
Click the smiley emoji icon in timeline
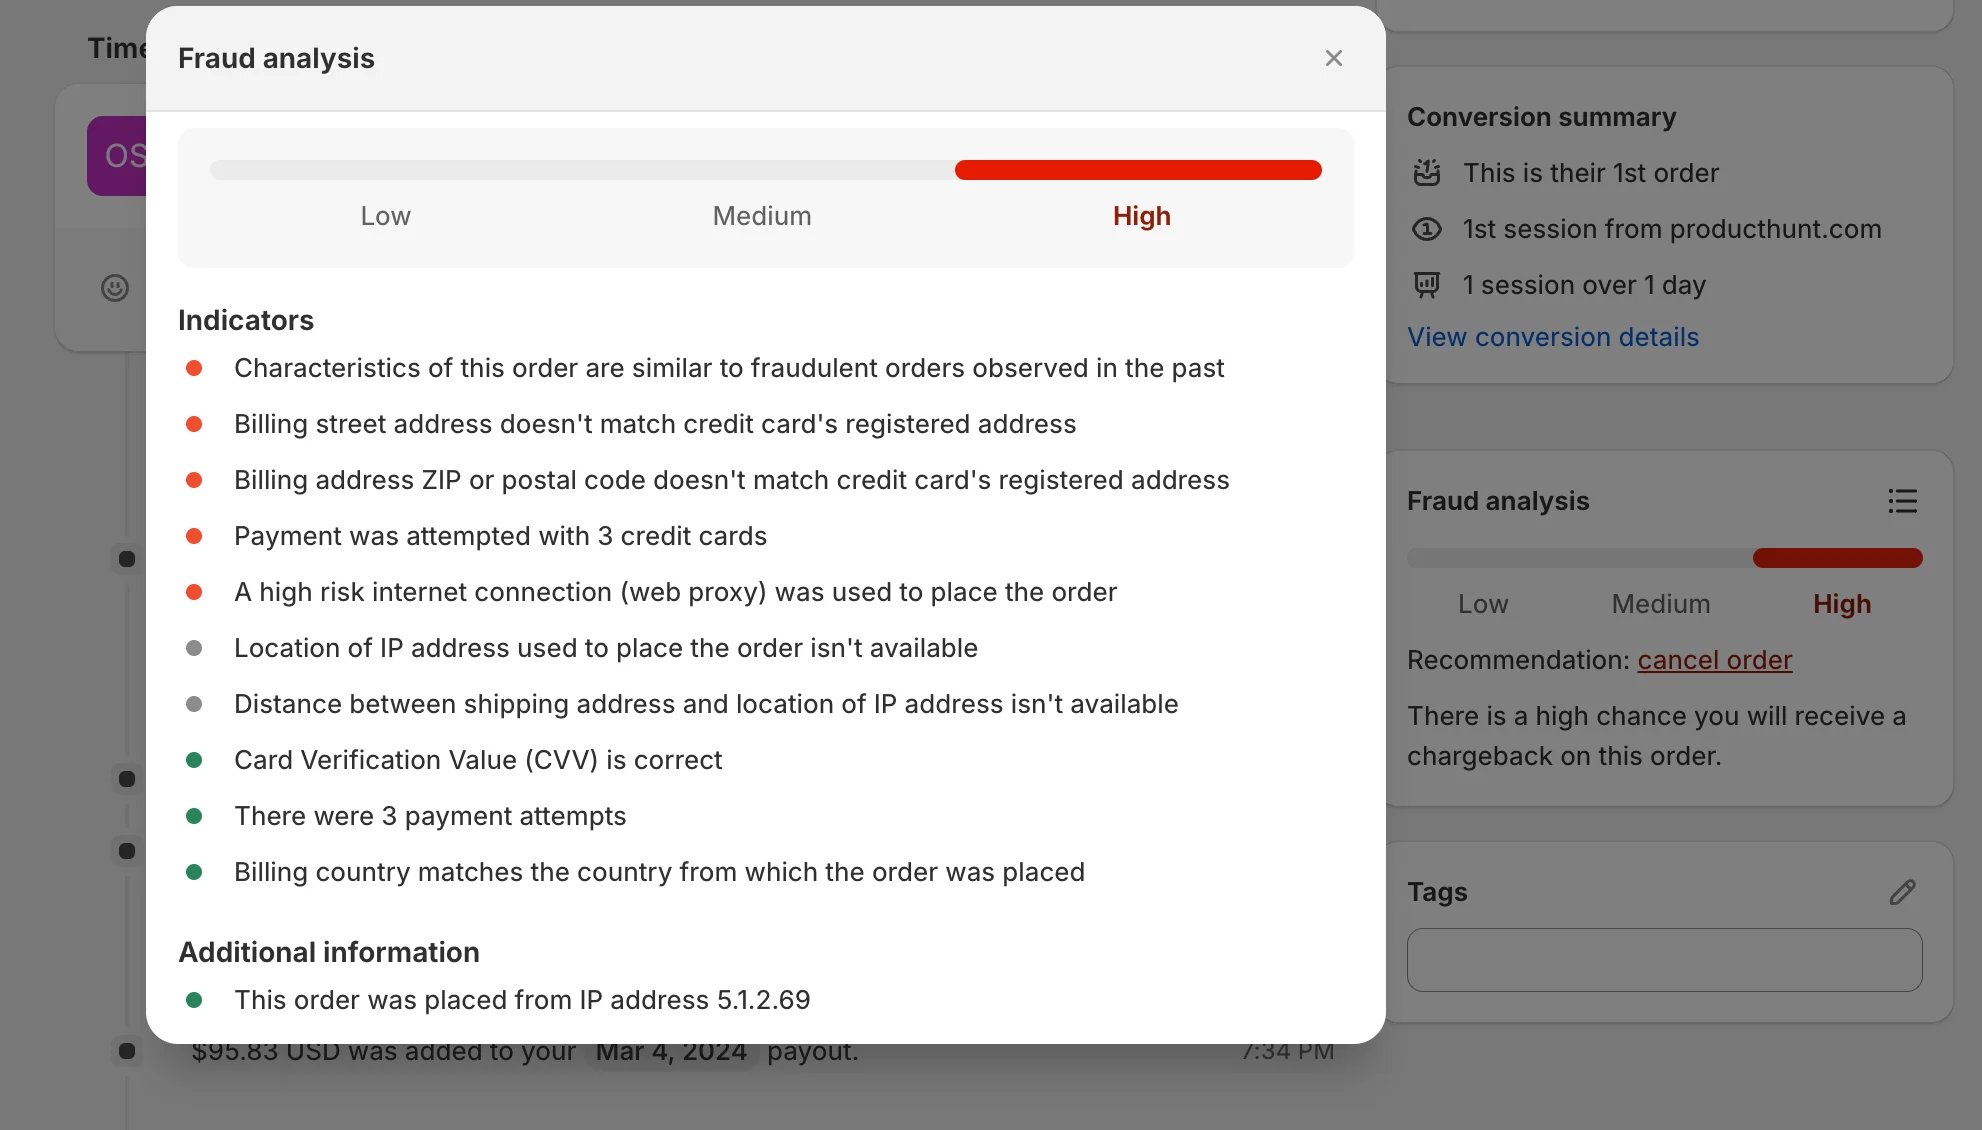coord(115,288)
